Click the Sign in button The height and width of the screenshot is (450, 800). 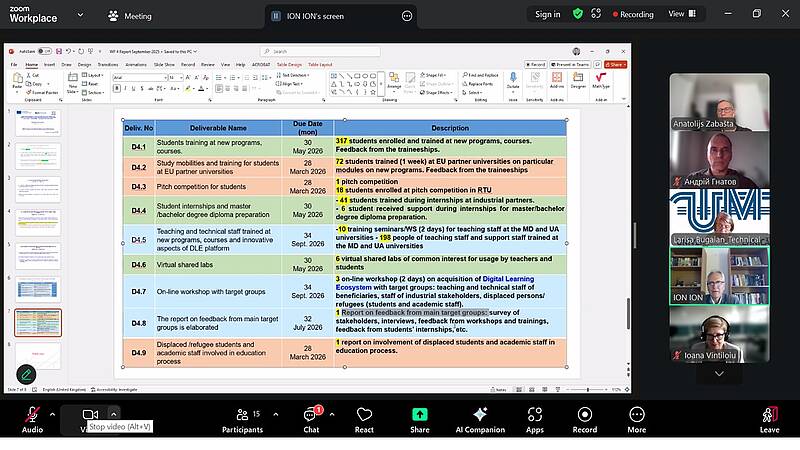[547, 14]
